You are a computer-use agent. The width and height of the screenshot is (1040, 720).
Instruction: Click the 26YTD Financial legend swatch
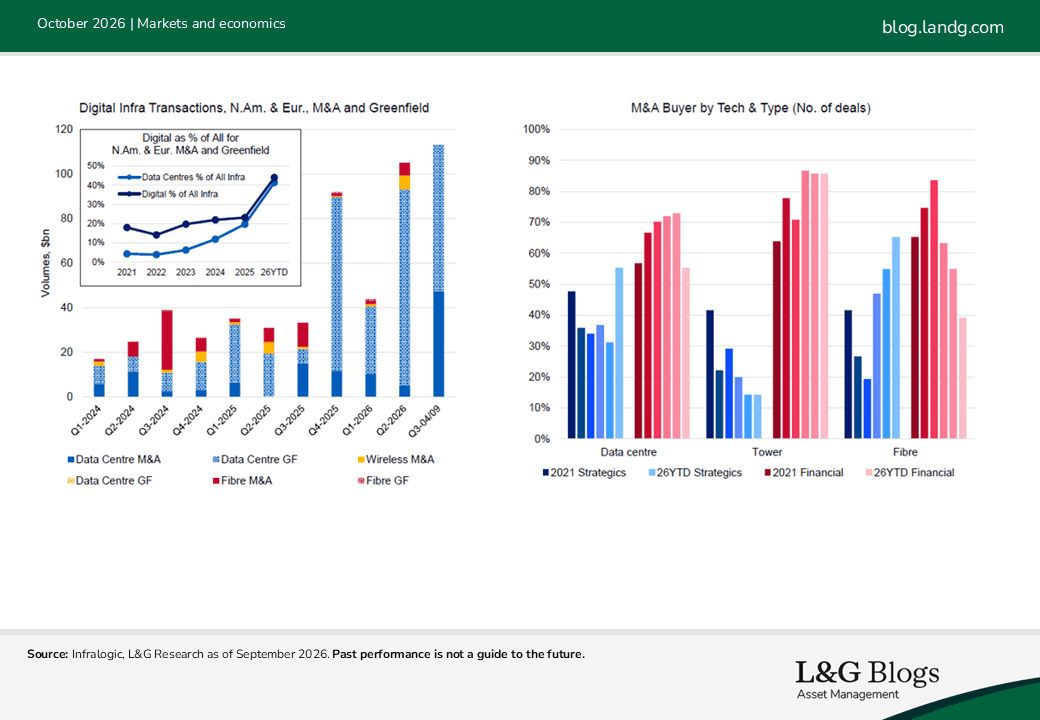[869, 473]
